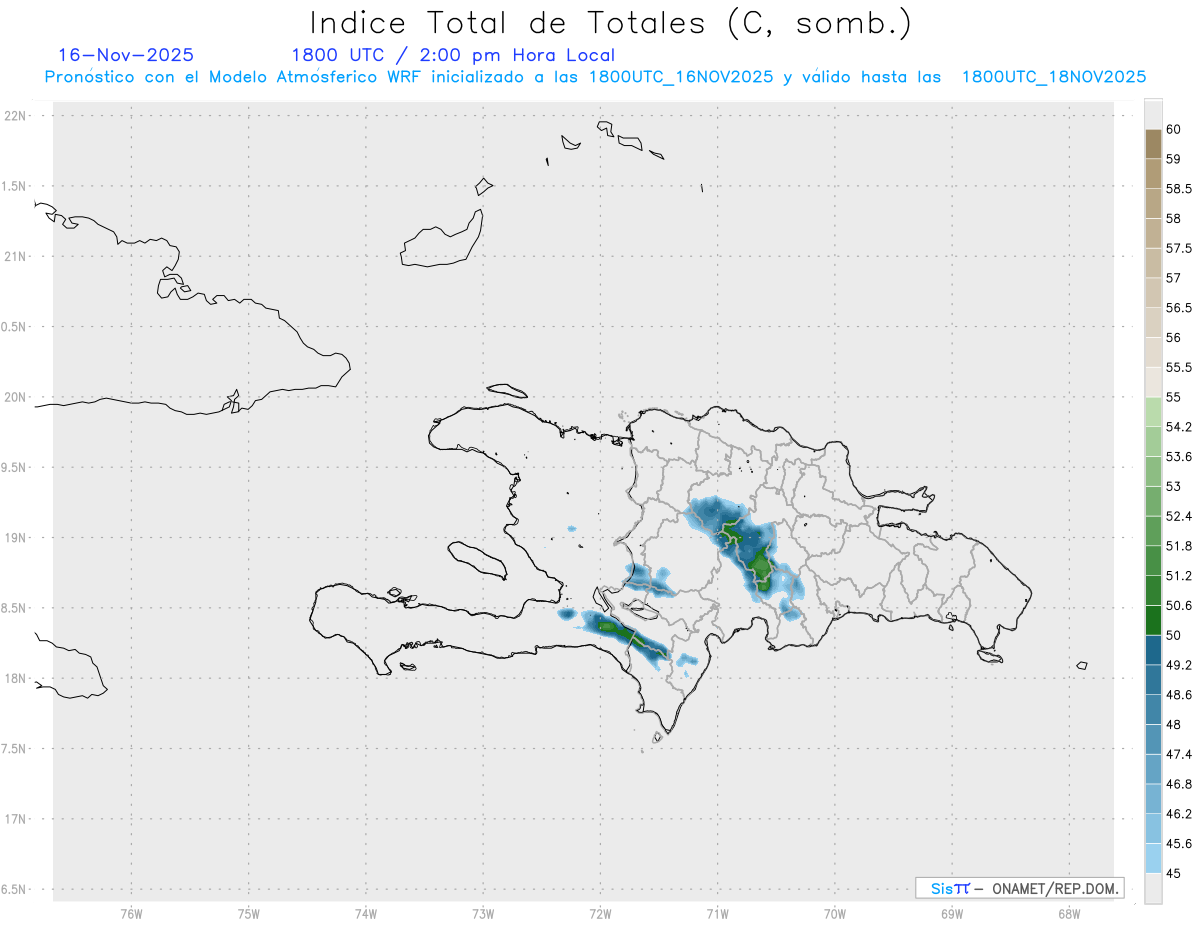Click the legend value '55'
The height and width of the screenshot is (927, 1200).
[1173, 397]
